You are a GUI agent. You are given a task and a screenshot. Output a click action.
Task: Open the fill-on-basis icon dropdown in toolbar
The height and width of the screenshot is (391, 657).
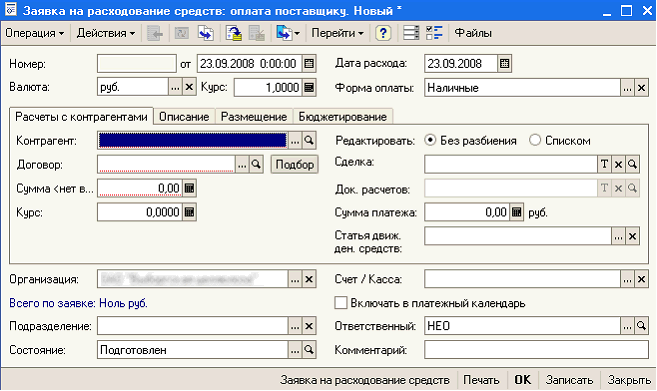pos(288,33)
